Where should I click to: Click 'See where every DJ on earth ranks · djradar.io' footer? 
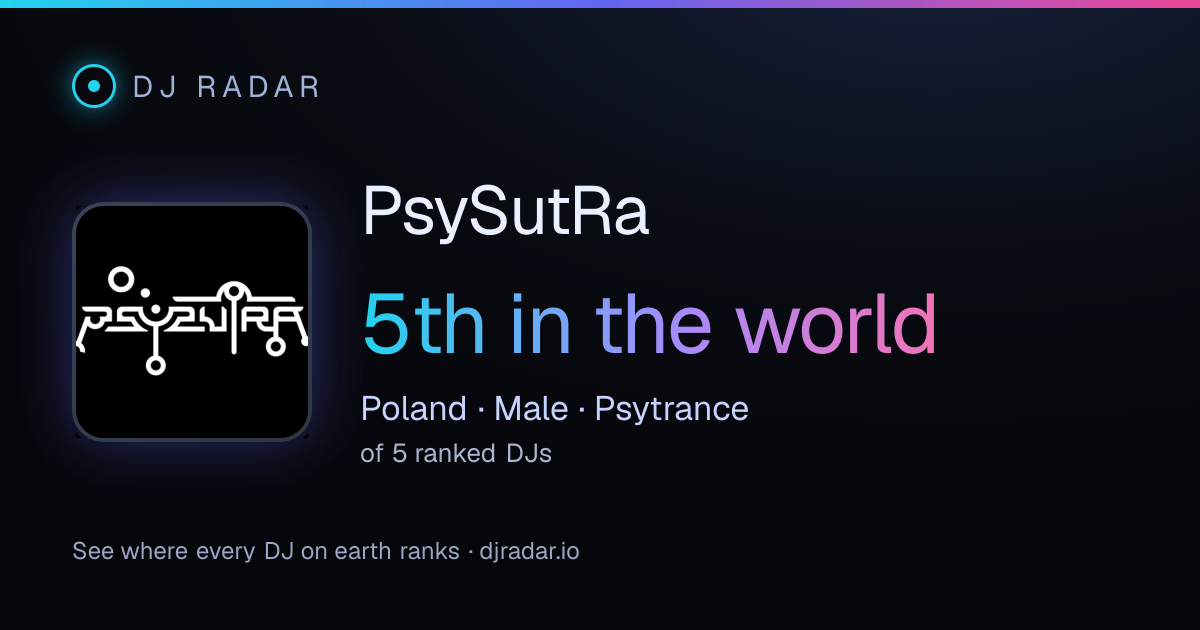[x=326, y=551]
